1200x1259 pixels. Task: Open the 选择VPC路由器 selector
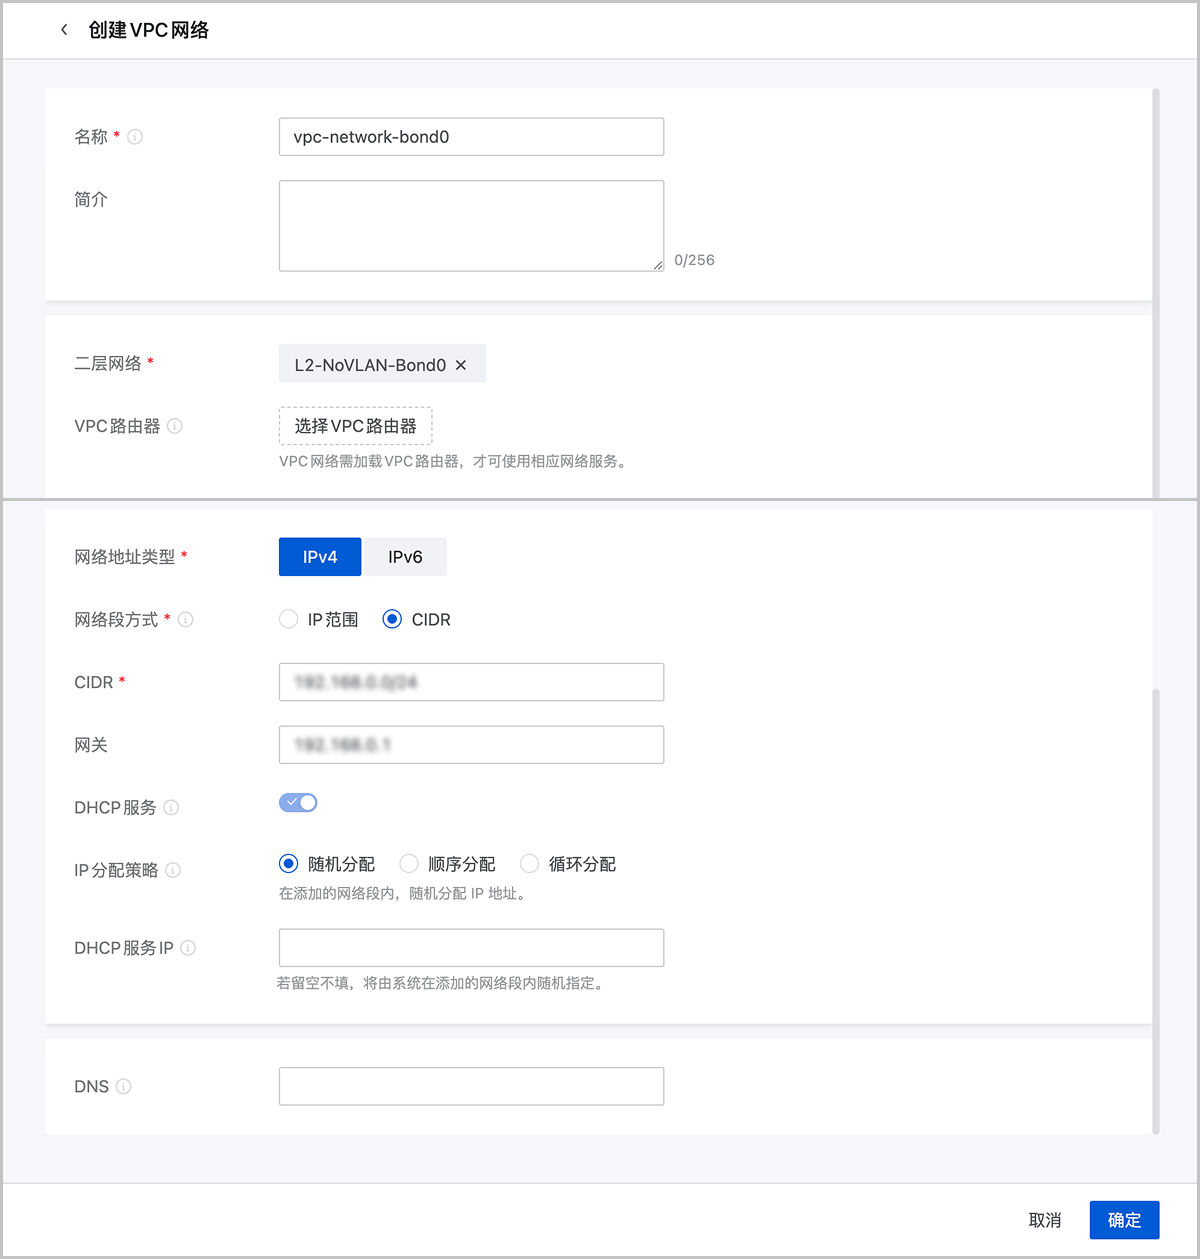click(355, 426)
